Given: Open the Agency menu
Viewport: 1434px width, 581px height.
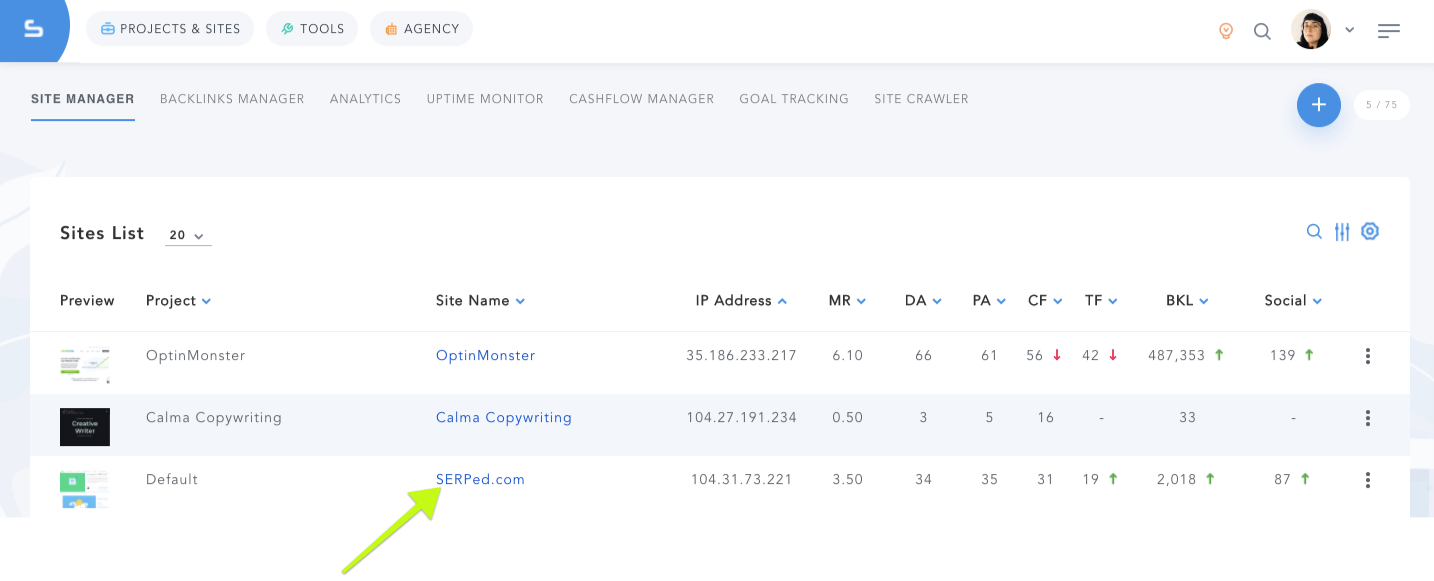Looking at the screenshot, I should coord(421,29).
